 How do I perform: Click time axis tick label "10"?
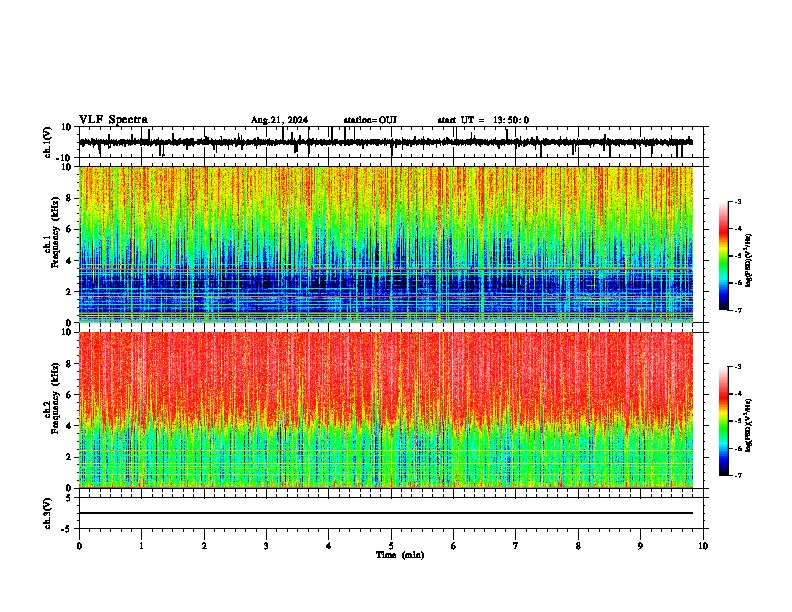coord(703,546)
